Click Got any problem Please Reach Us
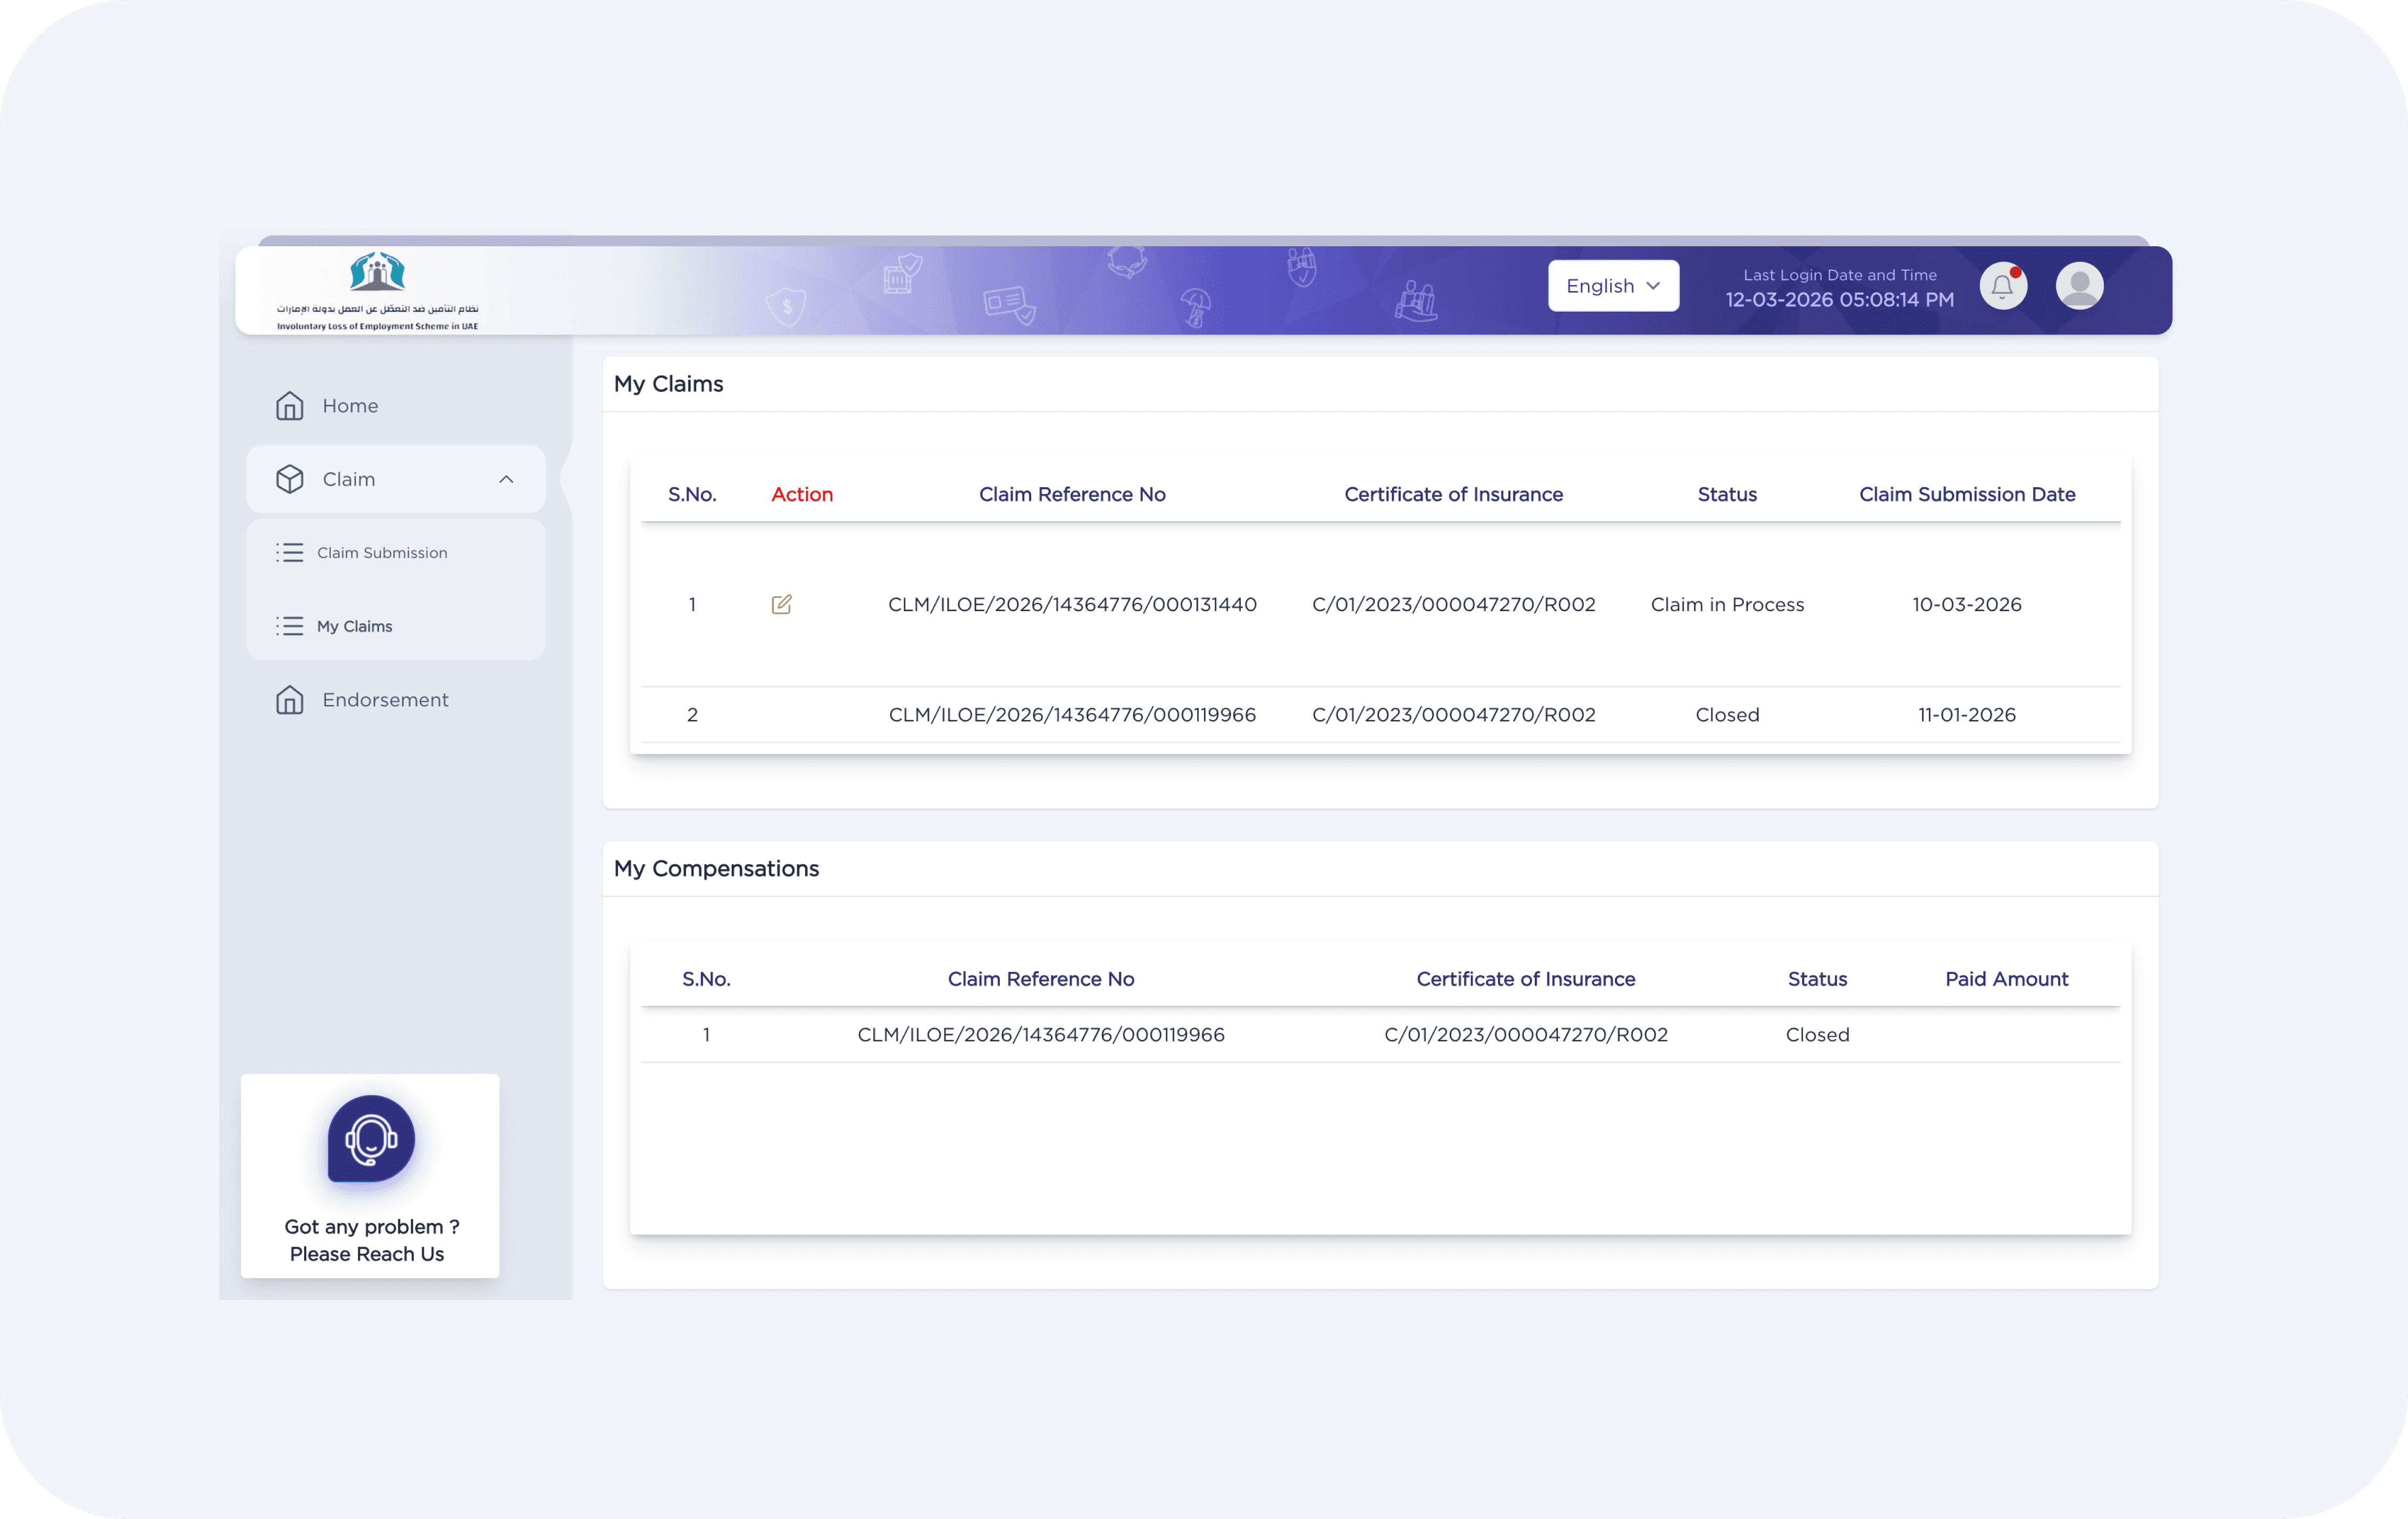 (369, 1240)
